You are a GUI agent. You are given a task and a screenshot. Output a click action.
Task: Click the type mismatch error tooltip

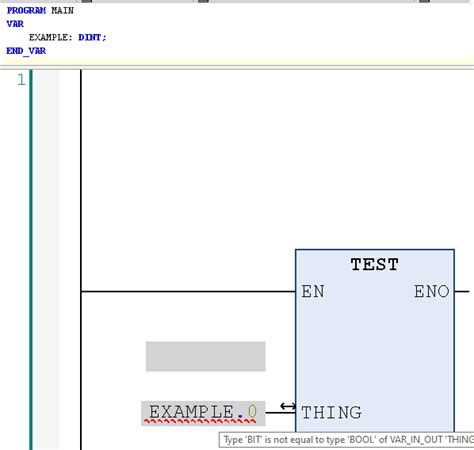pos(347,440)
